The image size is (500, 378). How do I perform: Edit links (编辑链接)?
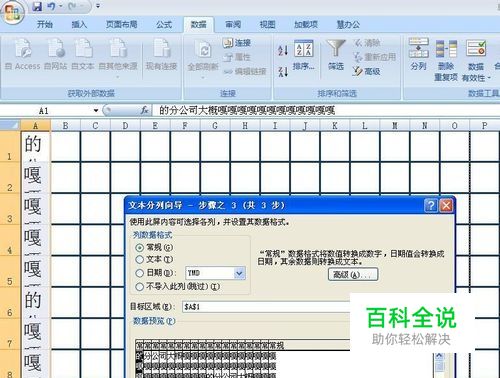point(245,71)
